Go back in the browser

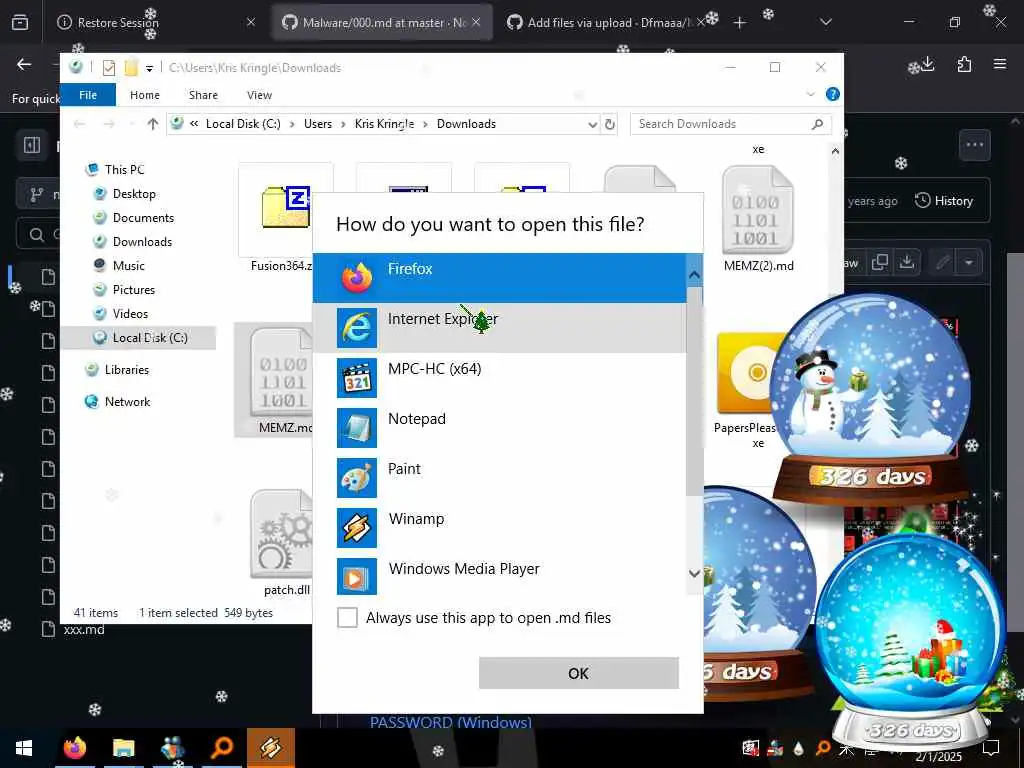24,64
